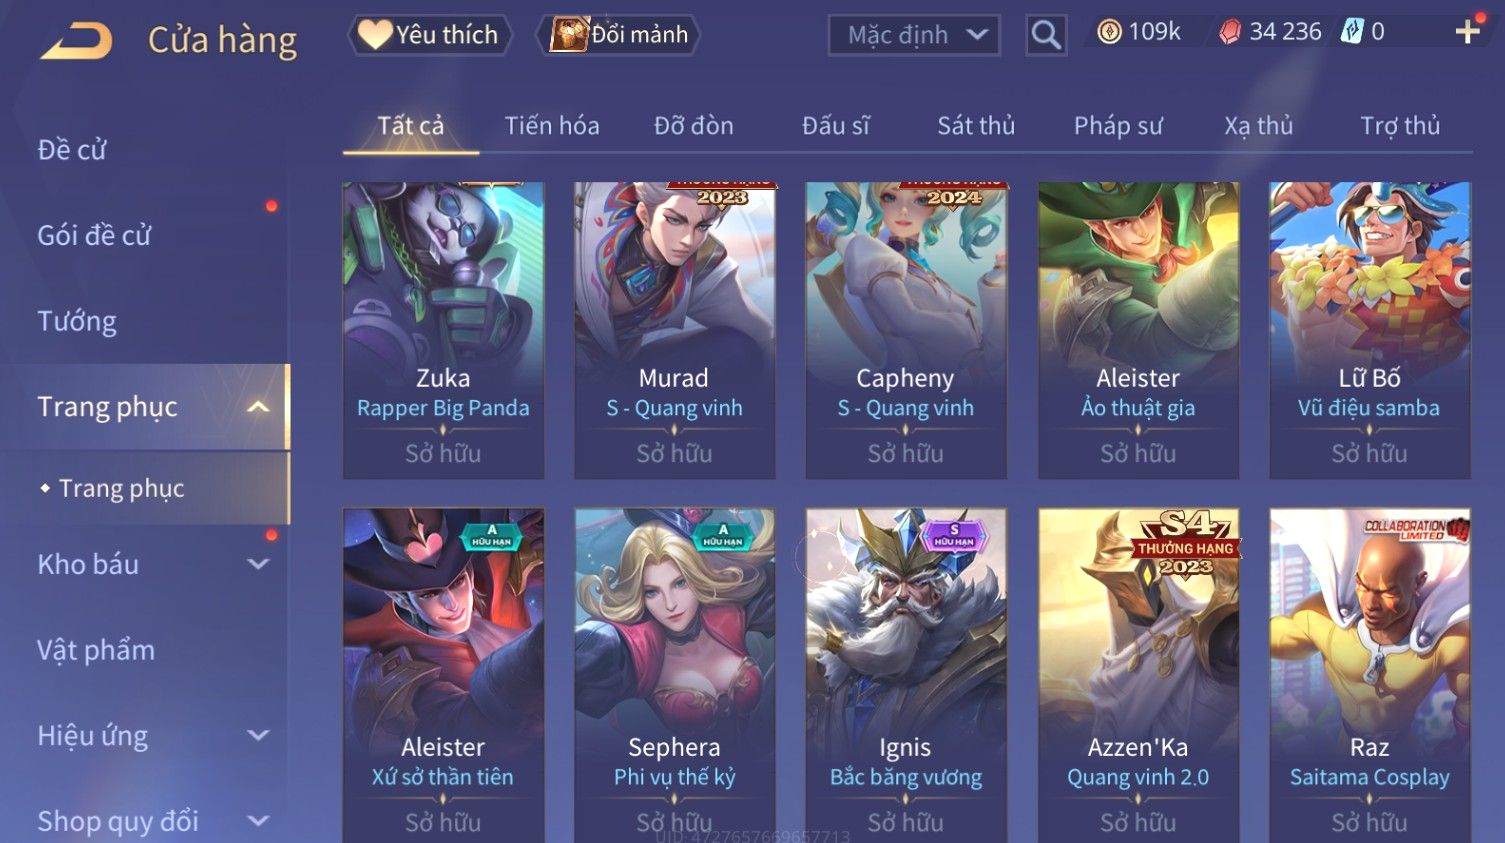The image size is (1505, 843).
Task: Select the Raz Saitama Cosplay skin card
Action: point(1369,675)
